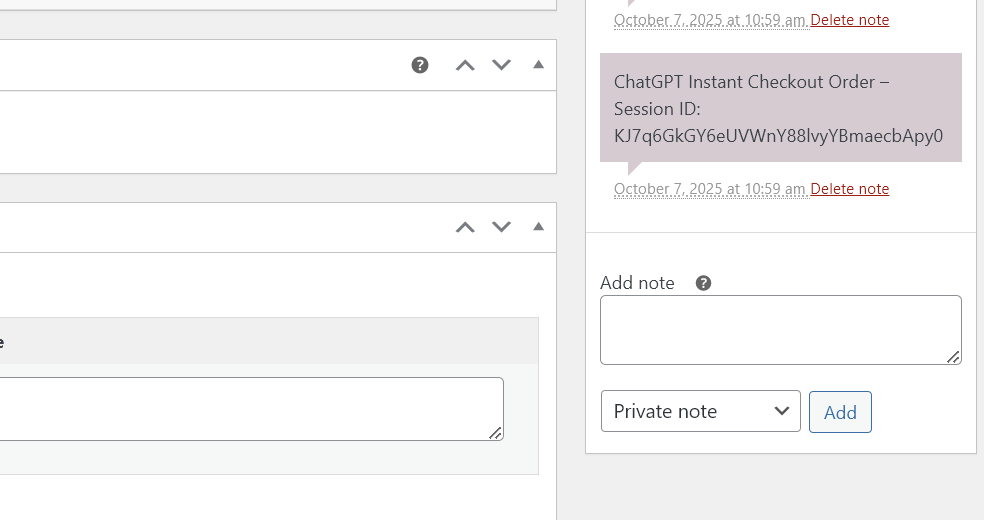The height and width of the screenshot is (520, 984).
Task: Click inside the wide left textarea
Action: [x=250, y=408]
